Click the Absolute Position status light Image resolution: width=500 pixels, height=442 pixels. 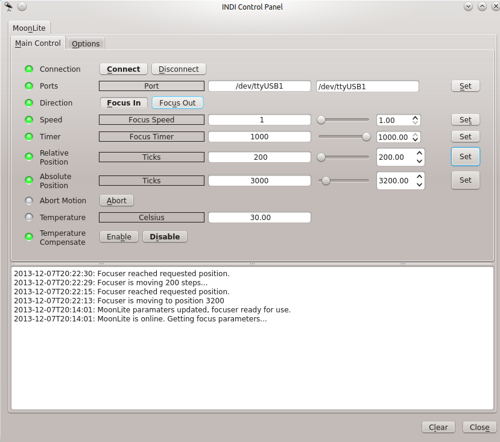click(29, 180)
